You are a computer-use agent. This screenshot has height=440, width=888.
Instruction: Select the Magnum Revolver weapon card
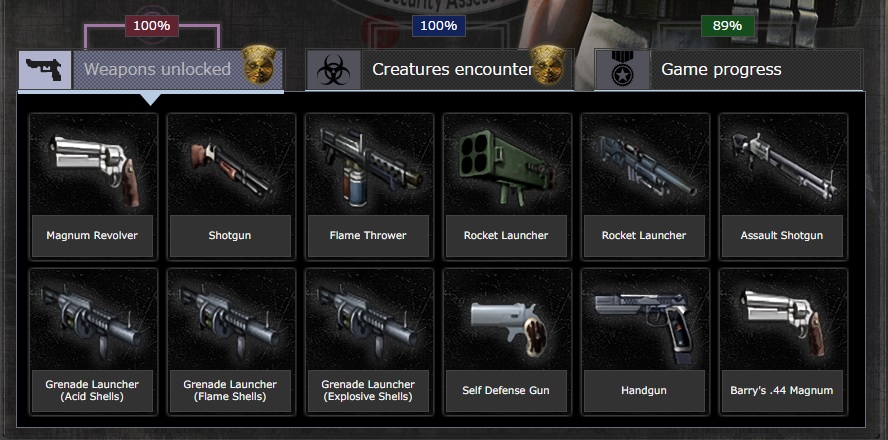[x=93, y=186]
